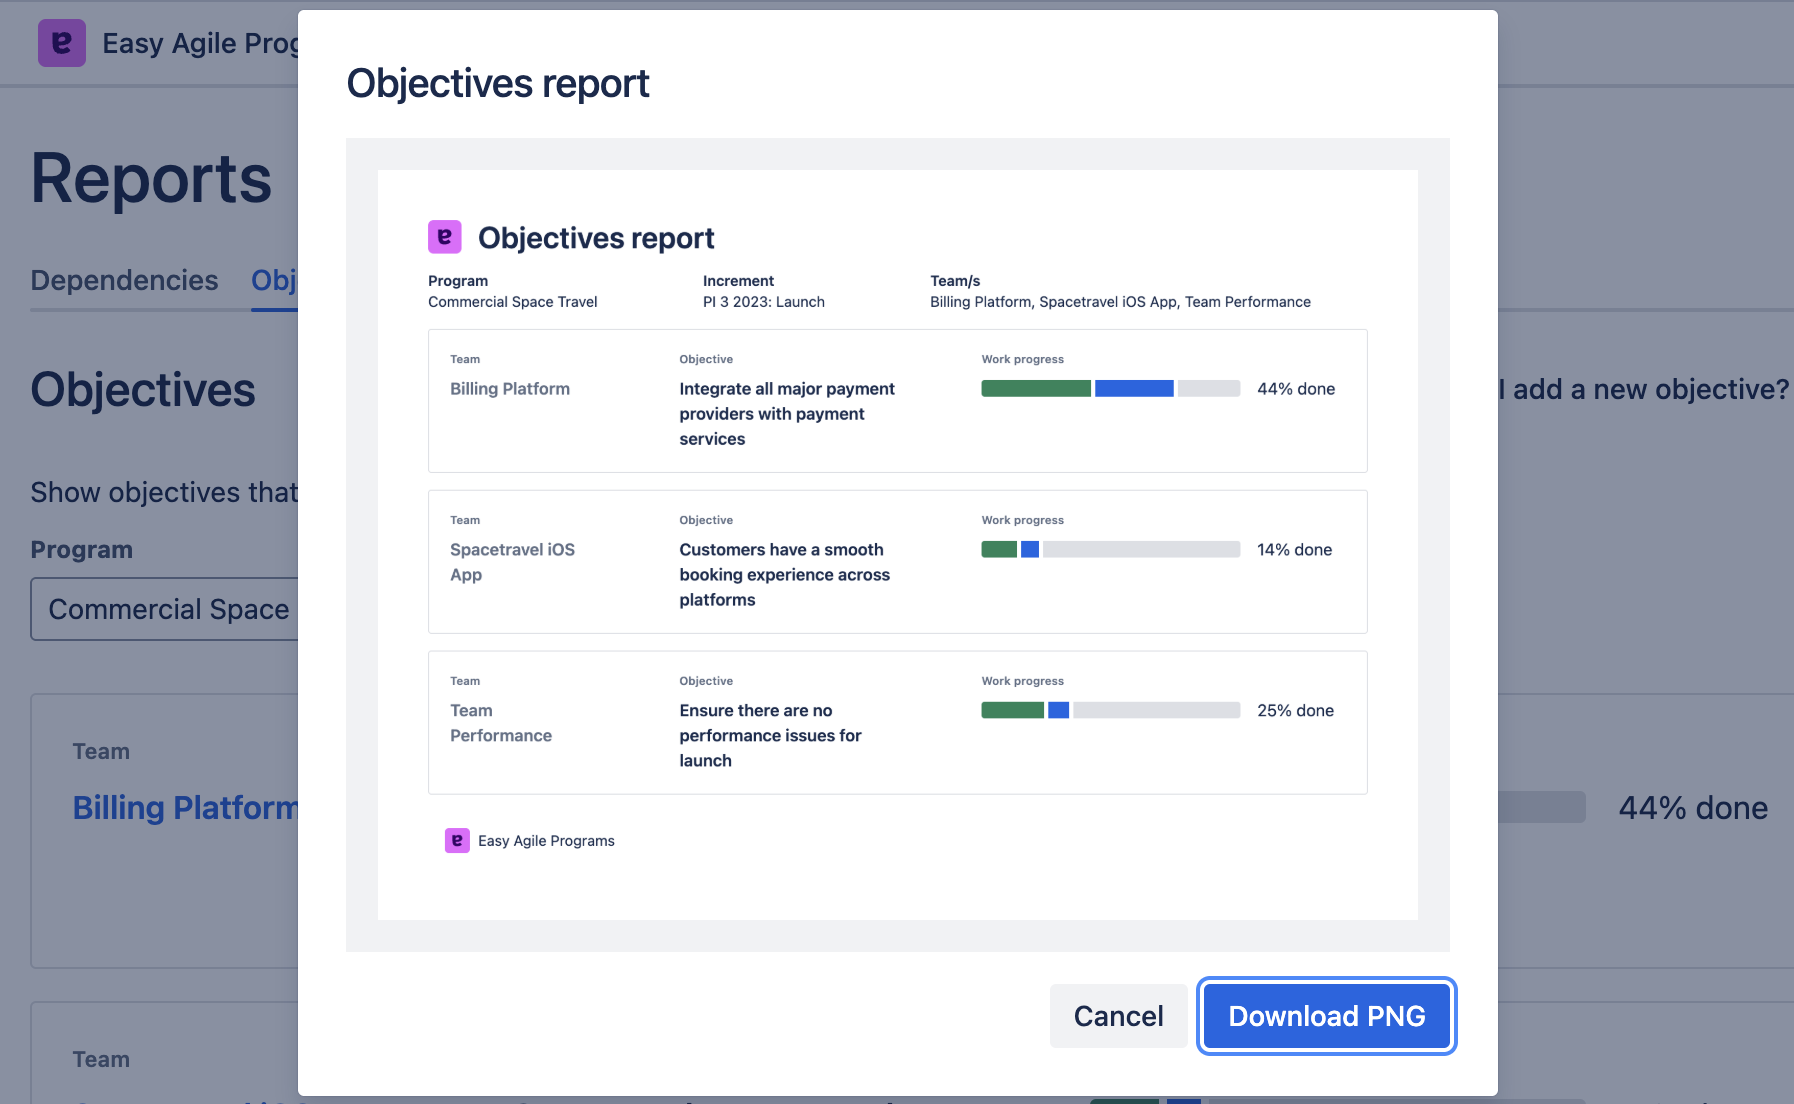Click the objective 'Integrate all major payment providers'
Viewport: 1794px width, 1104px height.
click(x=786, y=413)
